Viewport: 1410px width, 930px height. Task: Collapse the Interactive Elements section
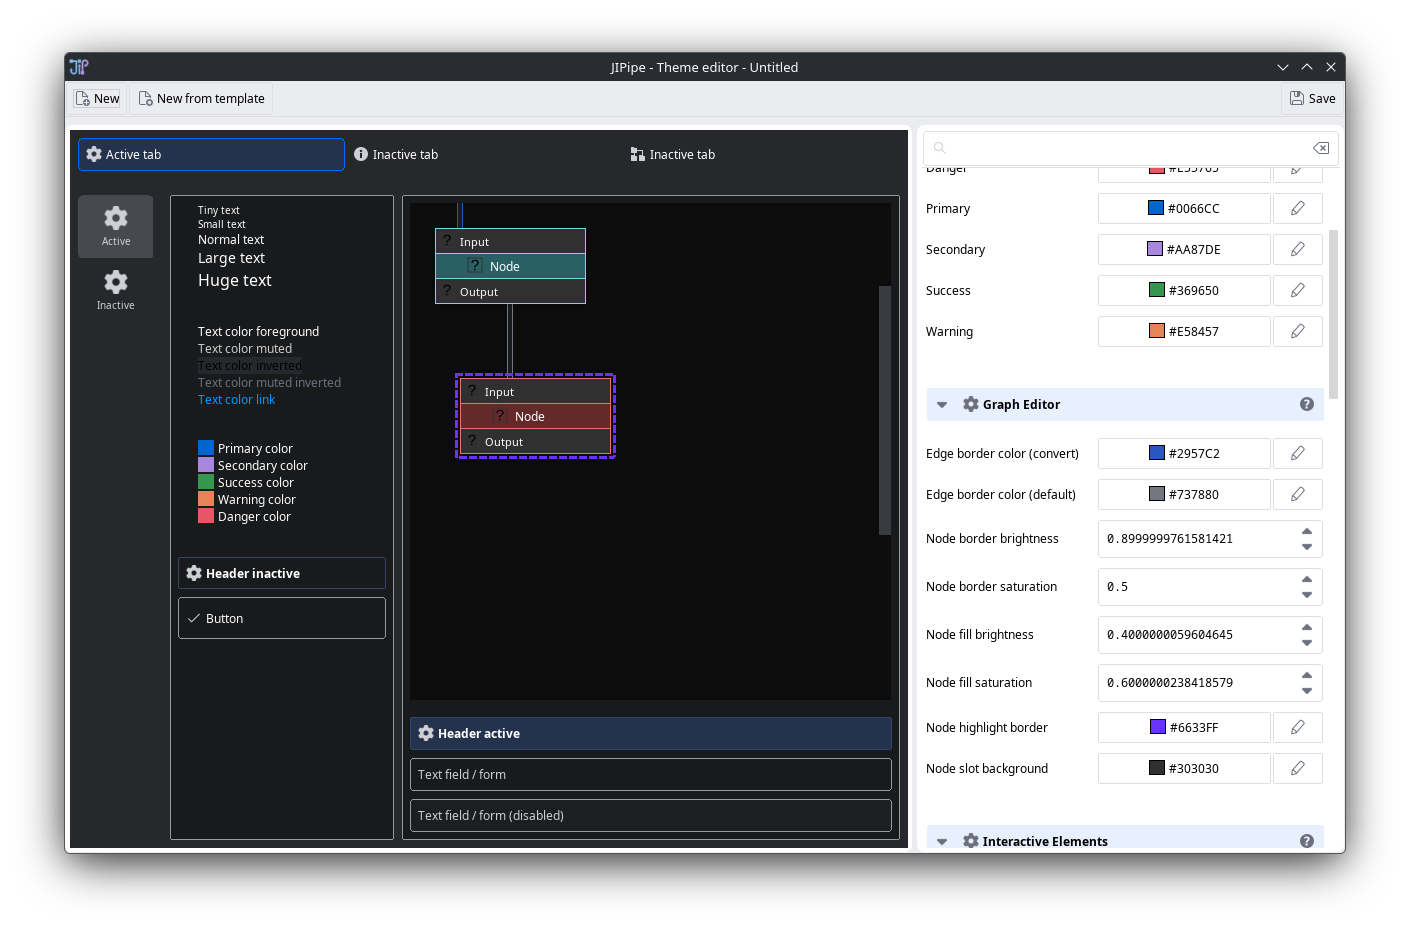[x=942, y=841]
